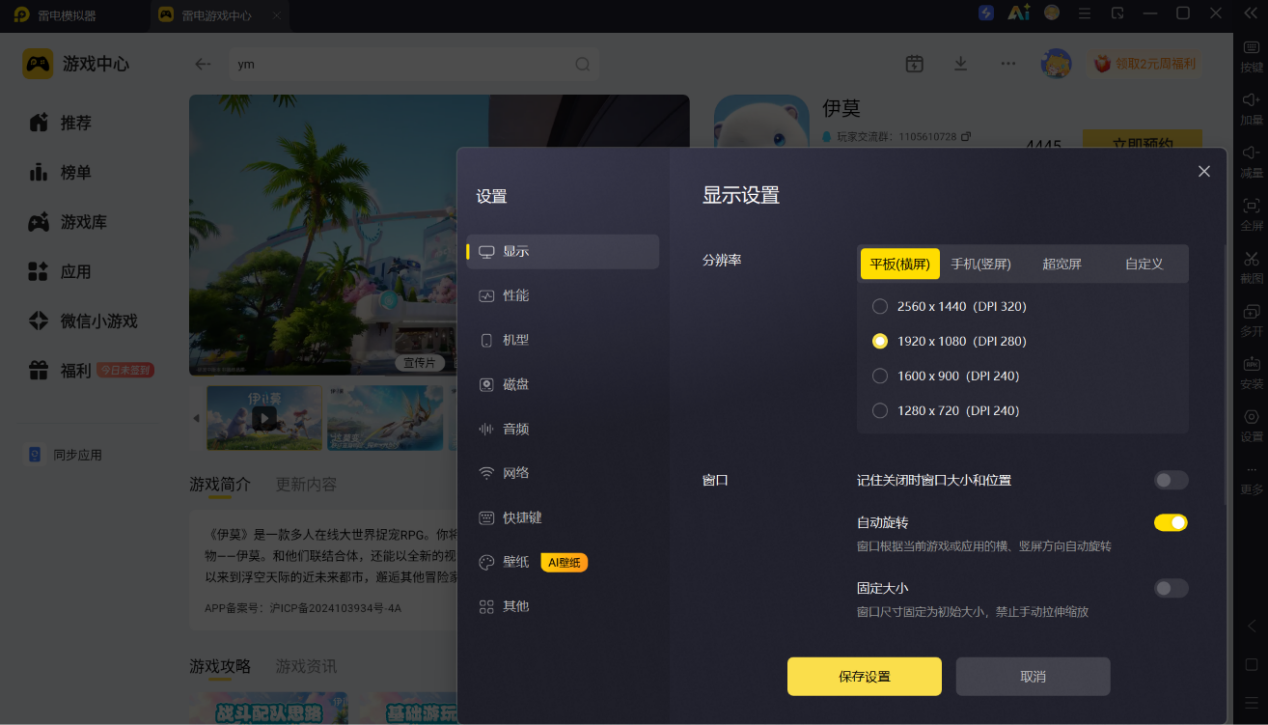The width and height of the screenshot is (1268, 725).
Task: Enable the 固定大小 toggle
Action: [1171, 588]
